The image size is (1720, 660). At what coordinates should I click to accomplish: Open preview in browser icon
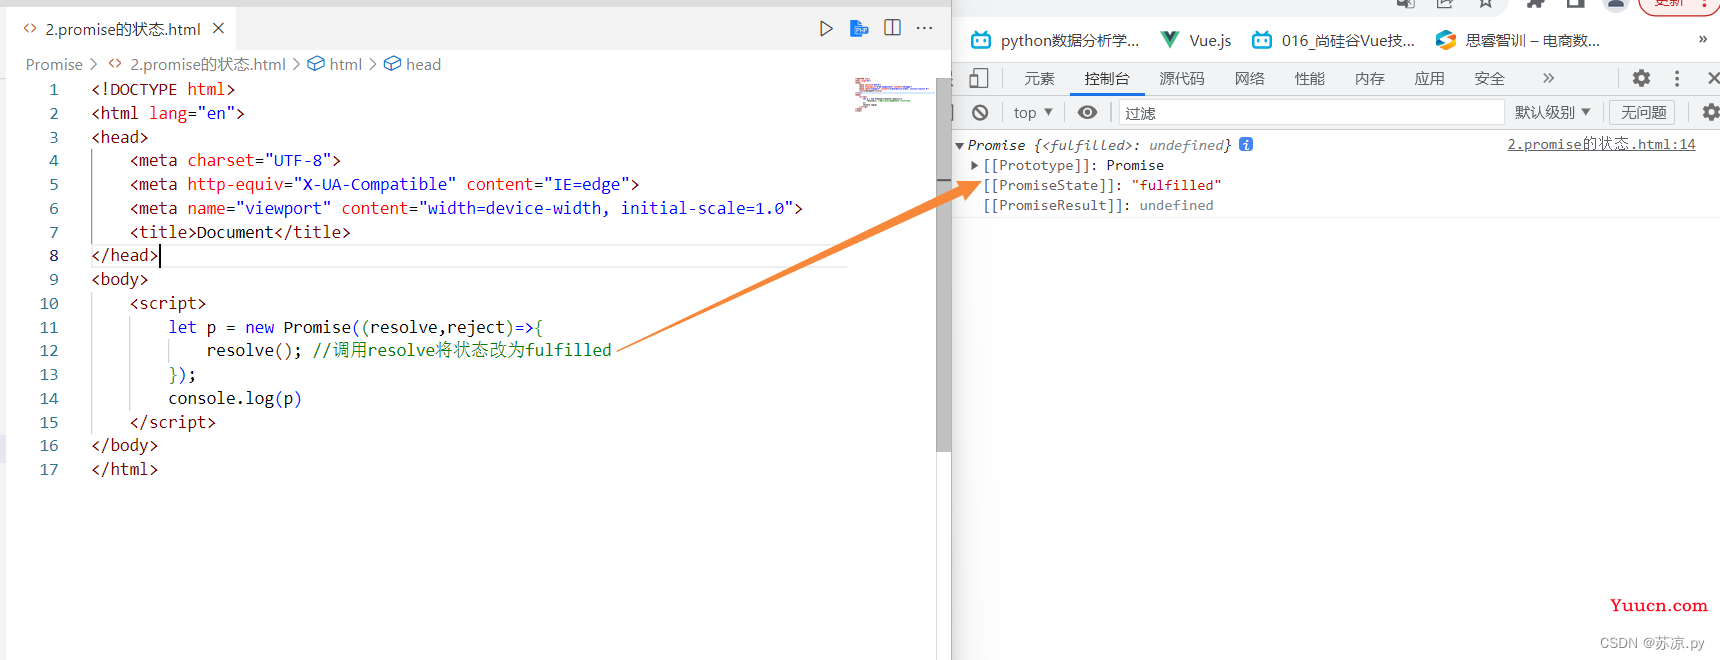pyautogui.click(x=859, y=28)
